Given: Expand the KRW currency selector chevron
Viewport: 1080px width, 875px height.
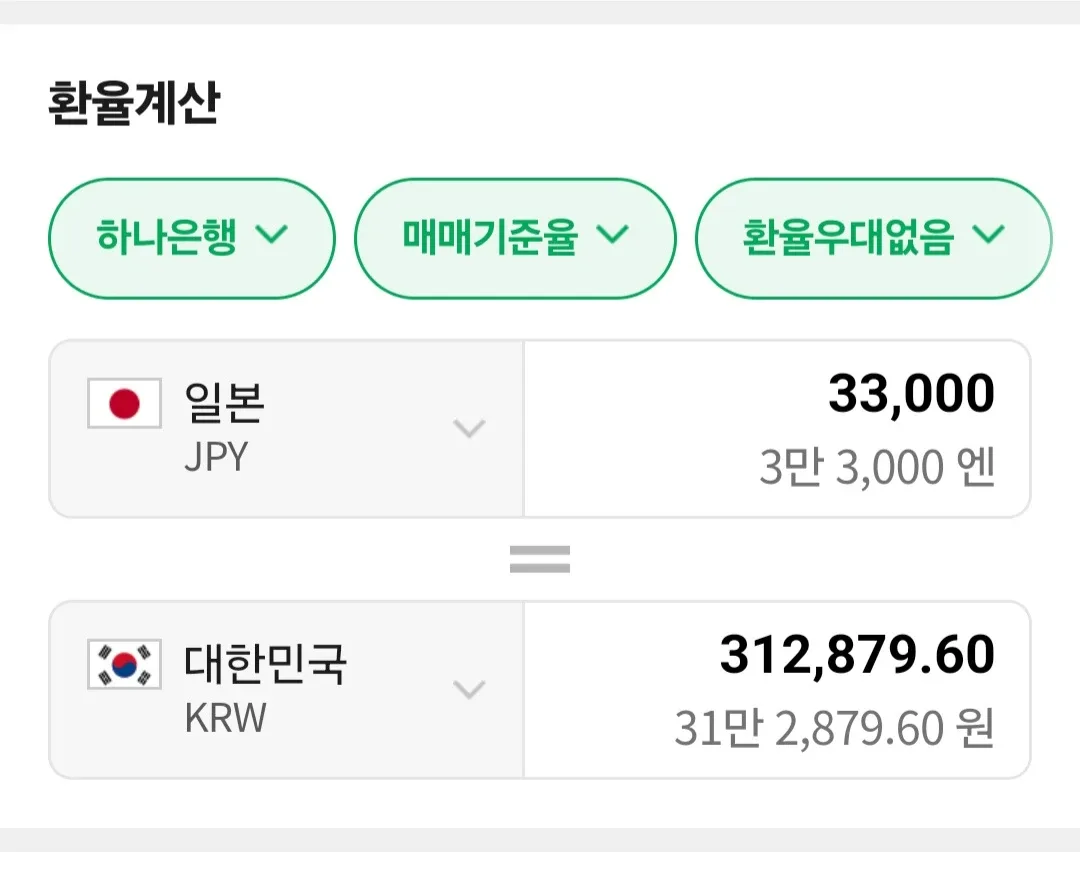Looking at the screenshot, I should (x=469, y=690).
